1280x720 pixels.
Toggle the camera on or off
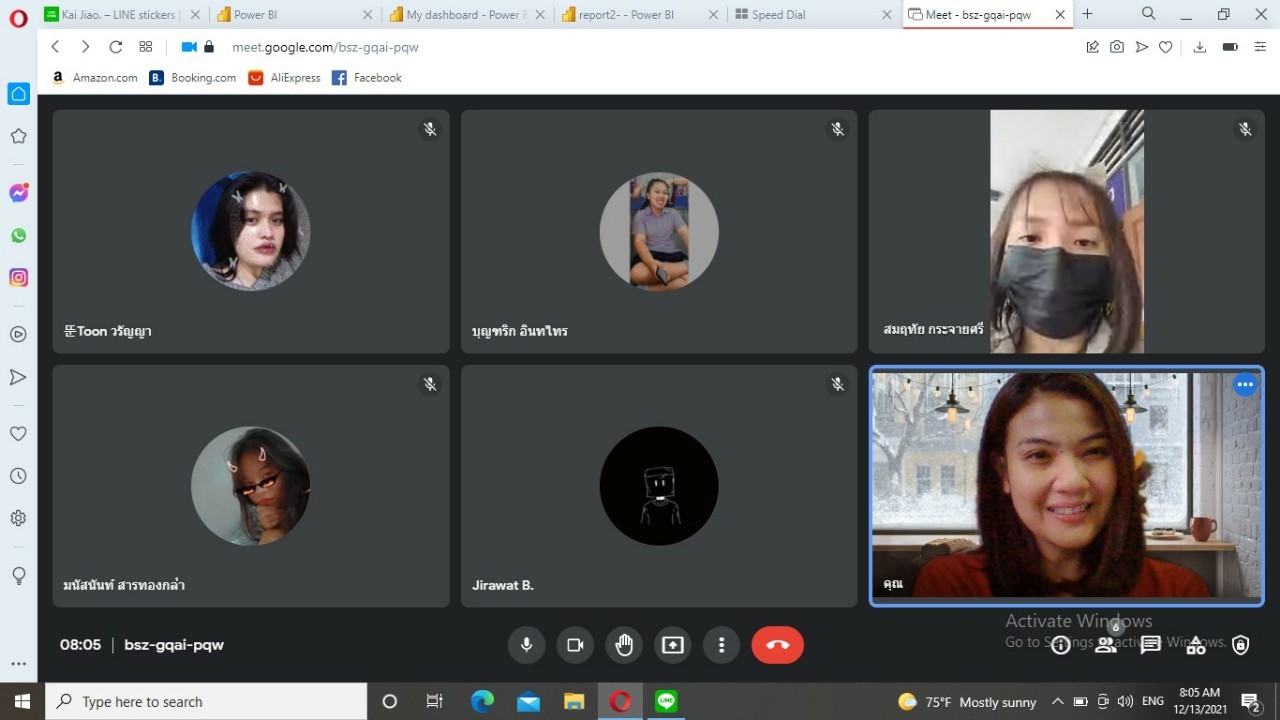tap(575, 645)
